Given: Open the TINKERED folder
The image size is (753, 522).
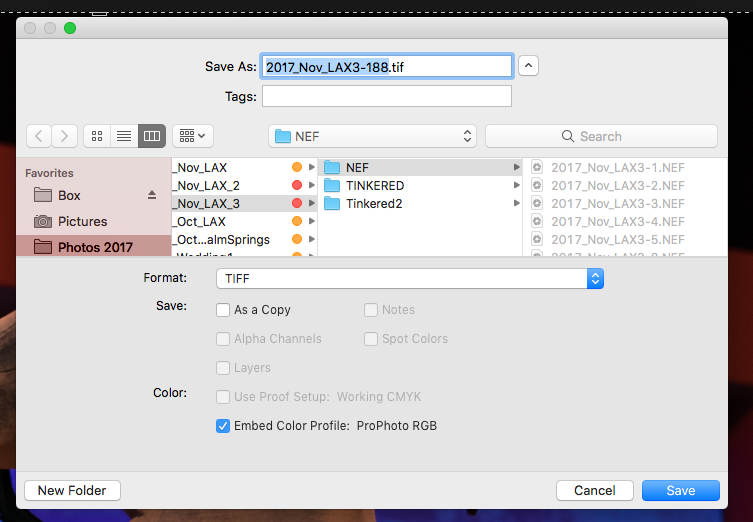Looking at the screenshot, I should tap(420, 185).
